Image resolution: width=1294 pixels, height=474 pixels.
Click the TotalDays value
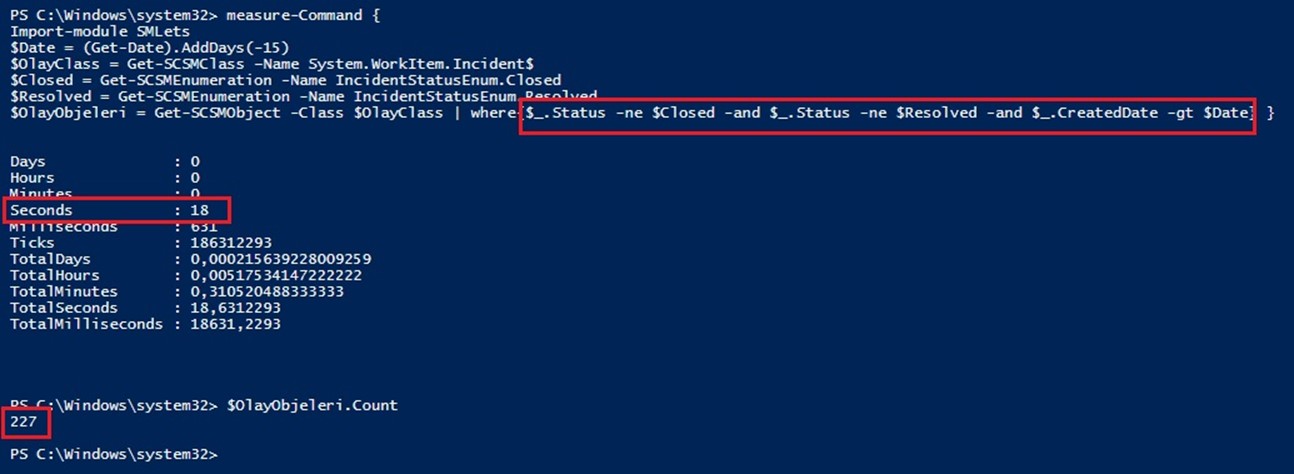(273, 259)
